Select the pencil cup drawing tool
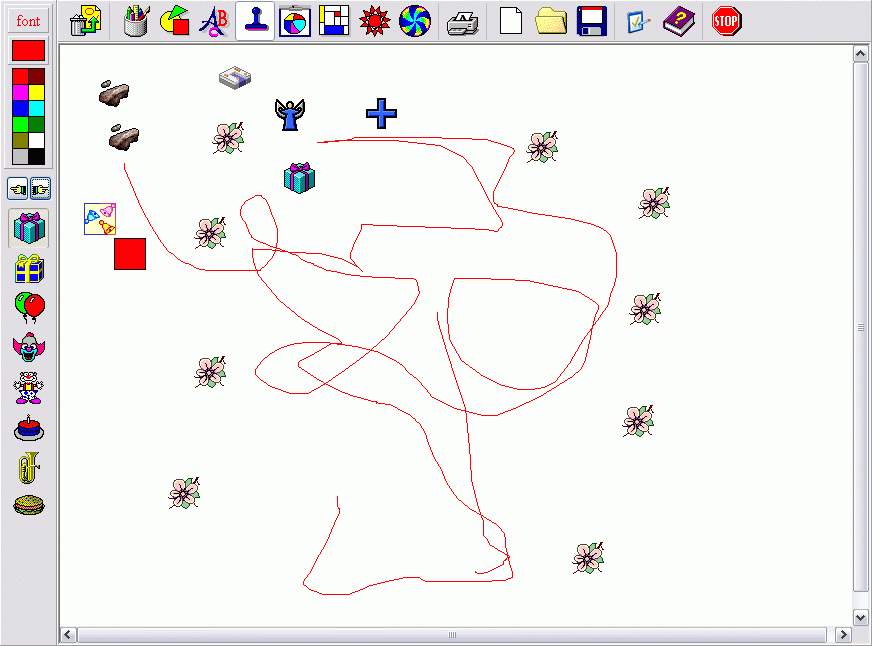This screenshot has width=872, height=646. [x=136, y=21]
